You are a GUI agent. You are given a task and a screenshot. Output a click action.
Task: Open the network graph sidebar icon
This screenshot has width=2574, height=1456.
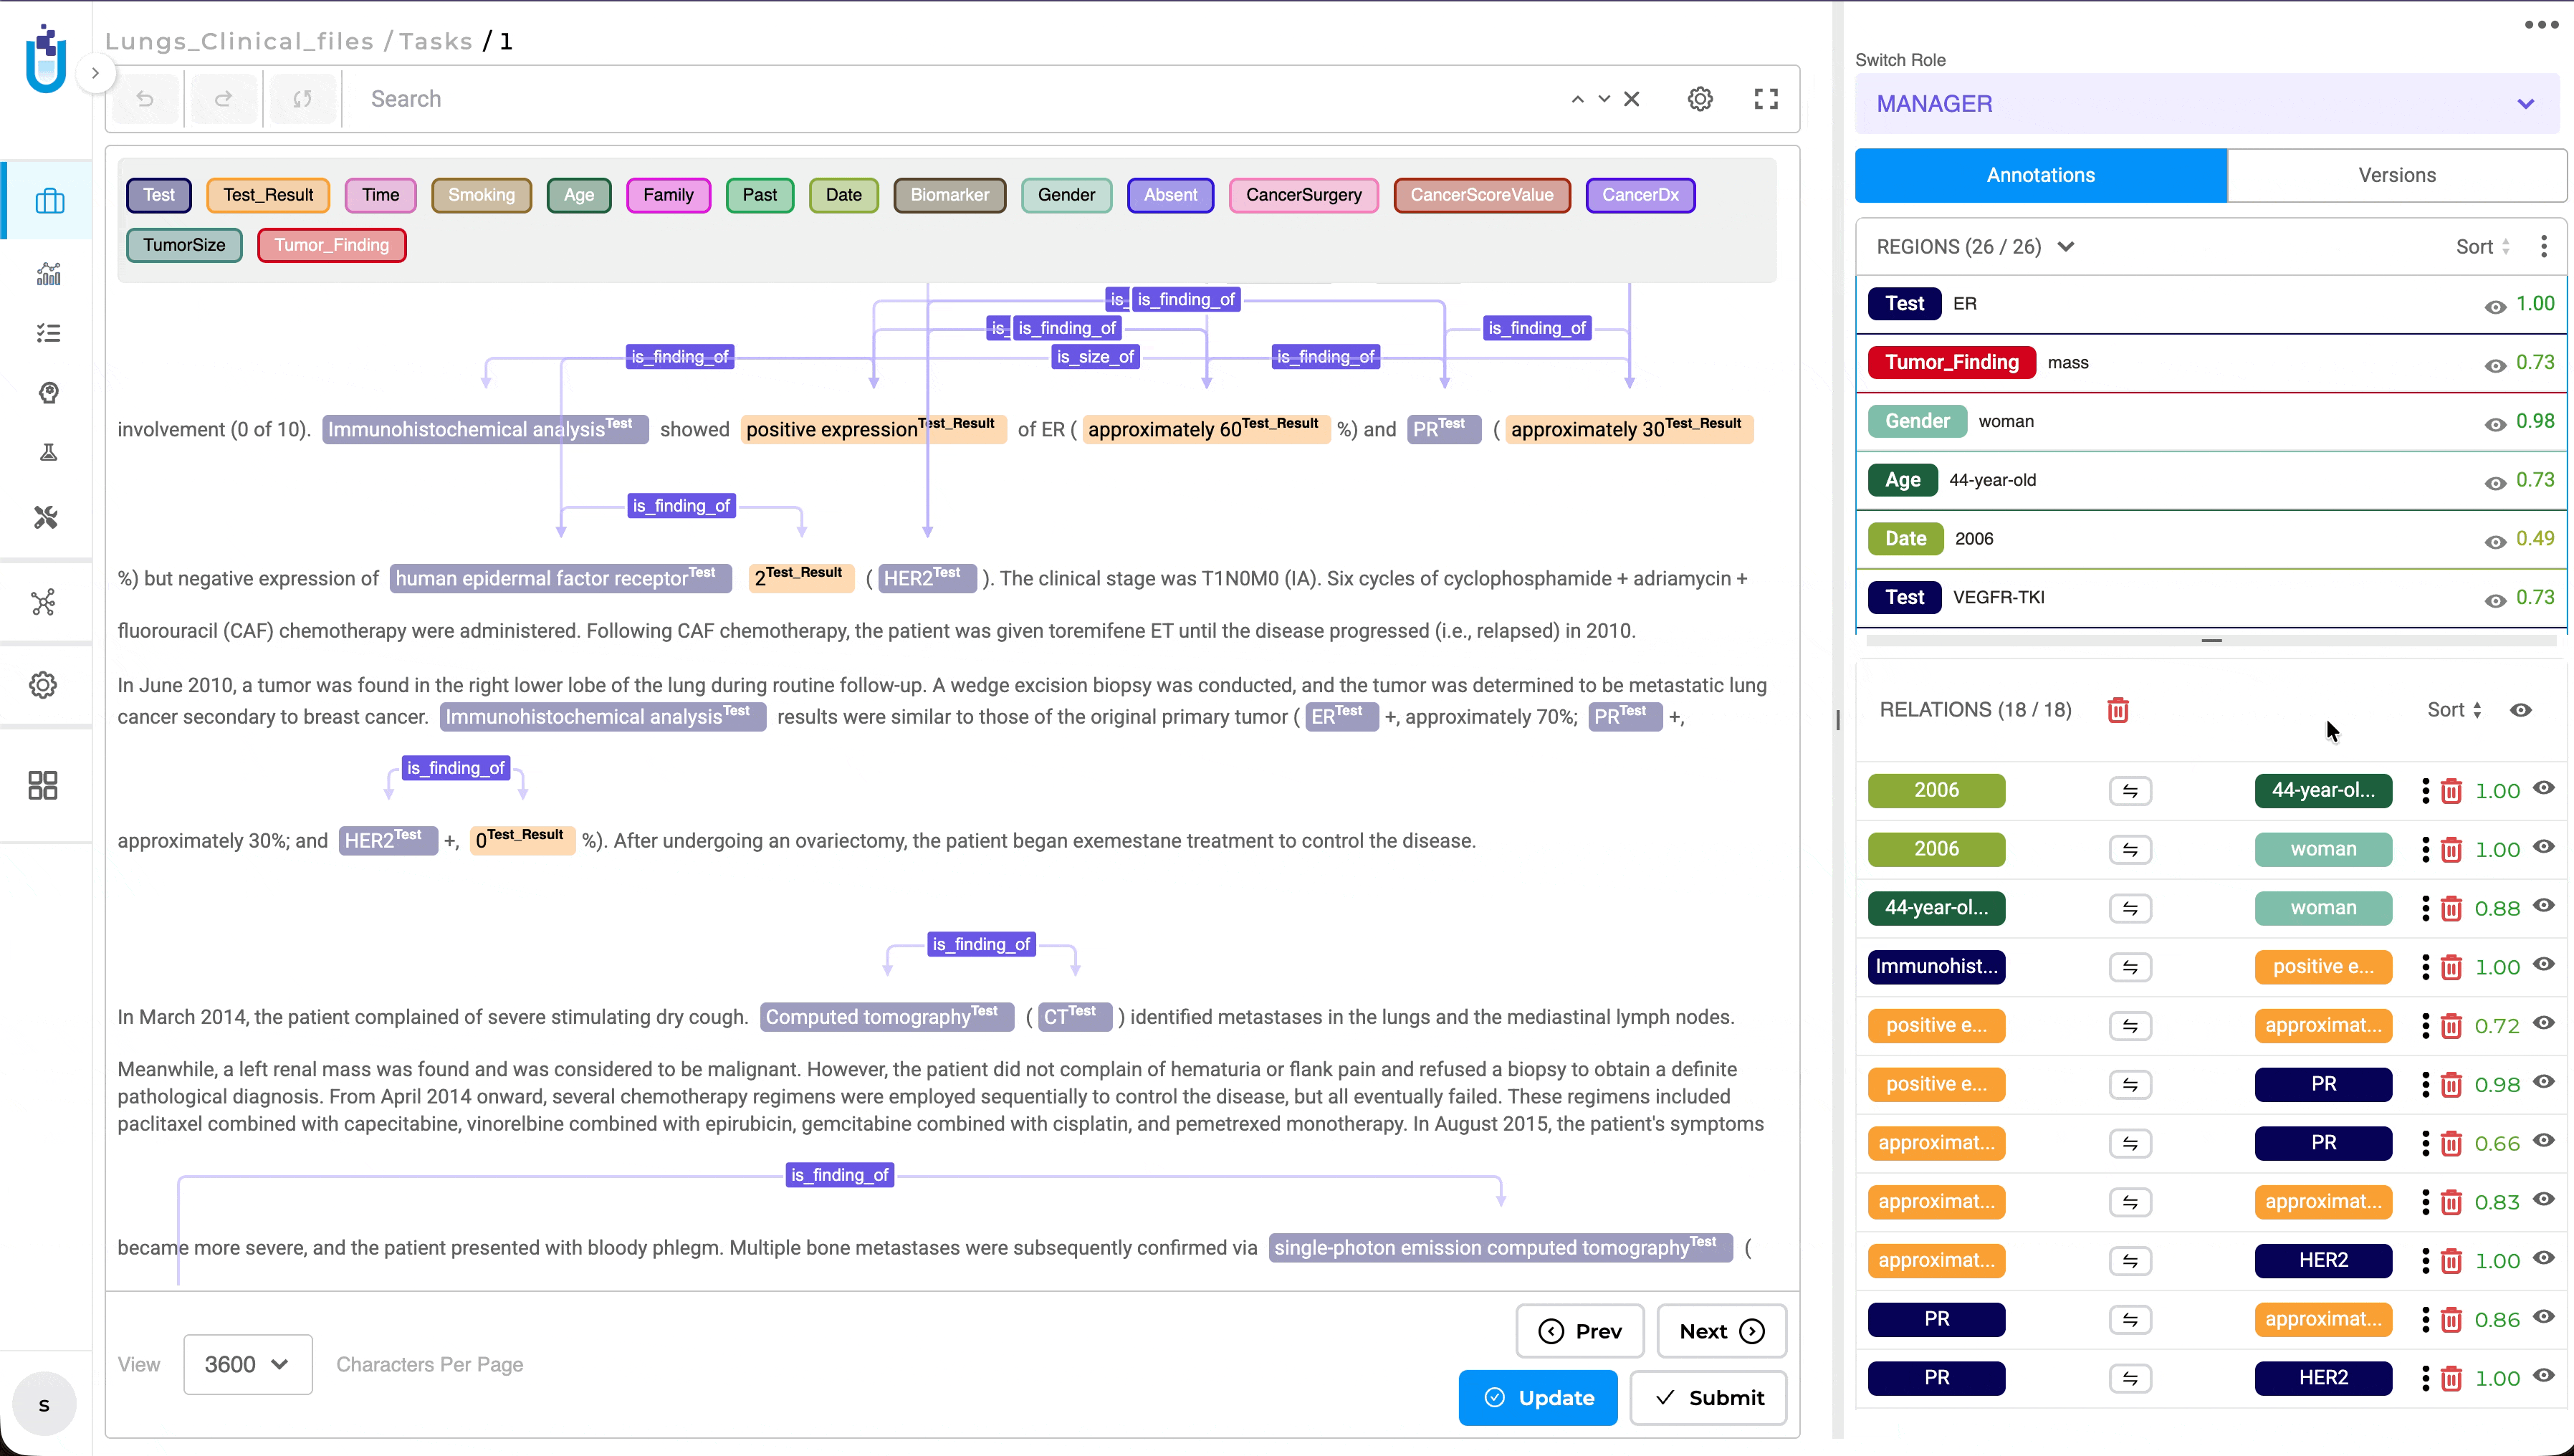[x=43, y=602]
